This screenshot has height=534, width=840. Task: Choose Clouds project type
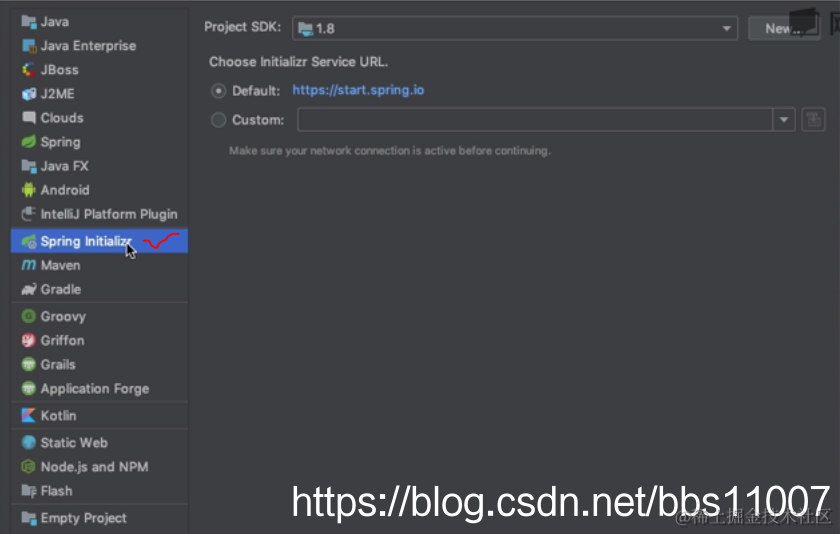click(x=62, y=117)
